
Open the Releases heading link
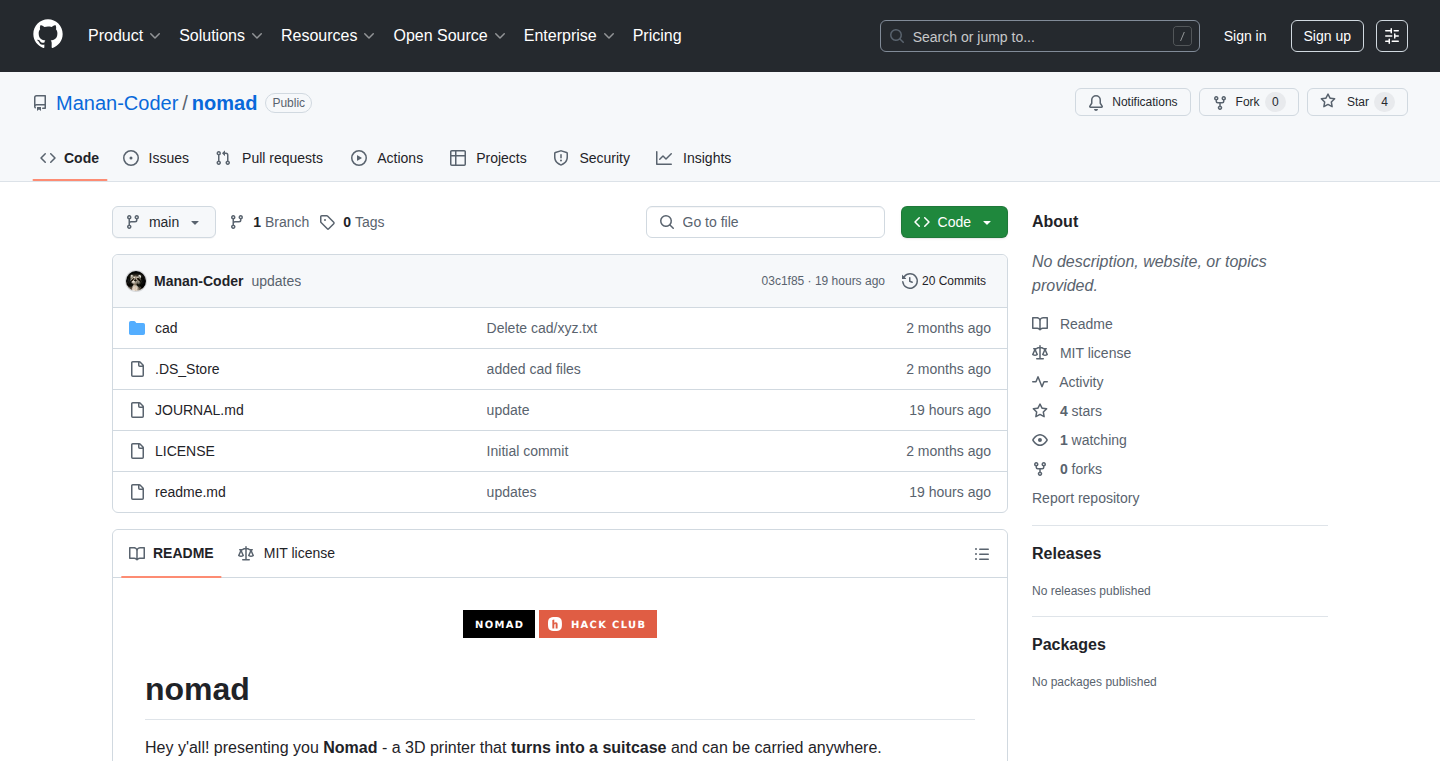click(x=1066, y=553)
